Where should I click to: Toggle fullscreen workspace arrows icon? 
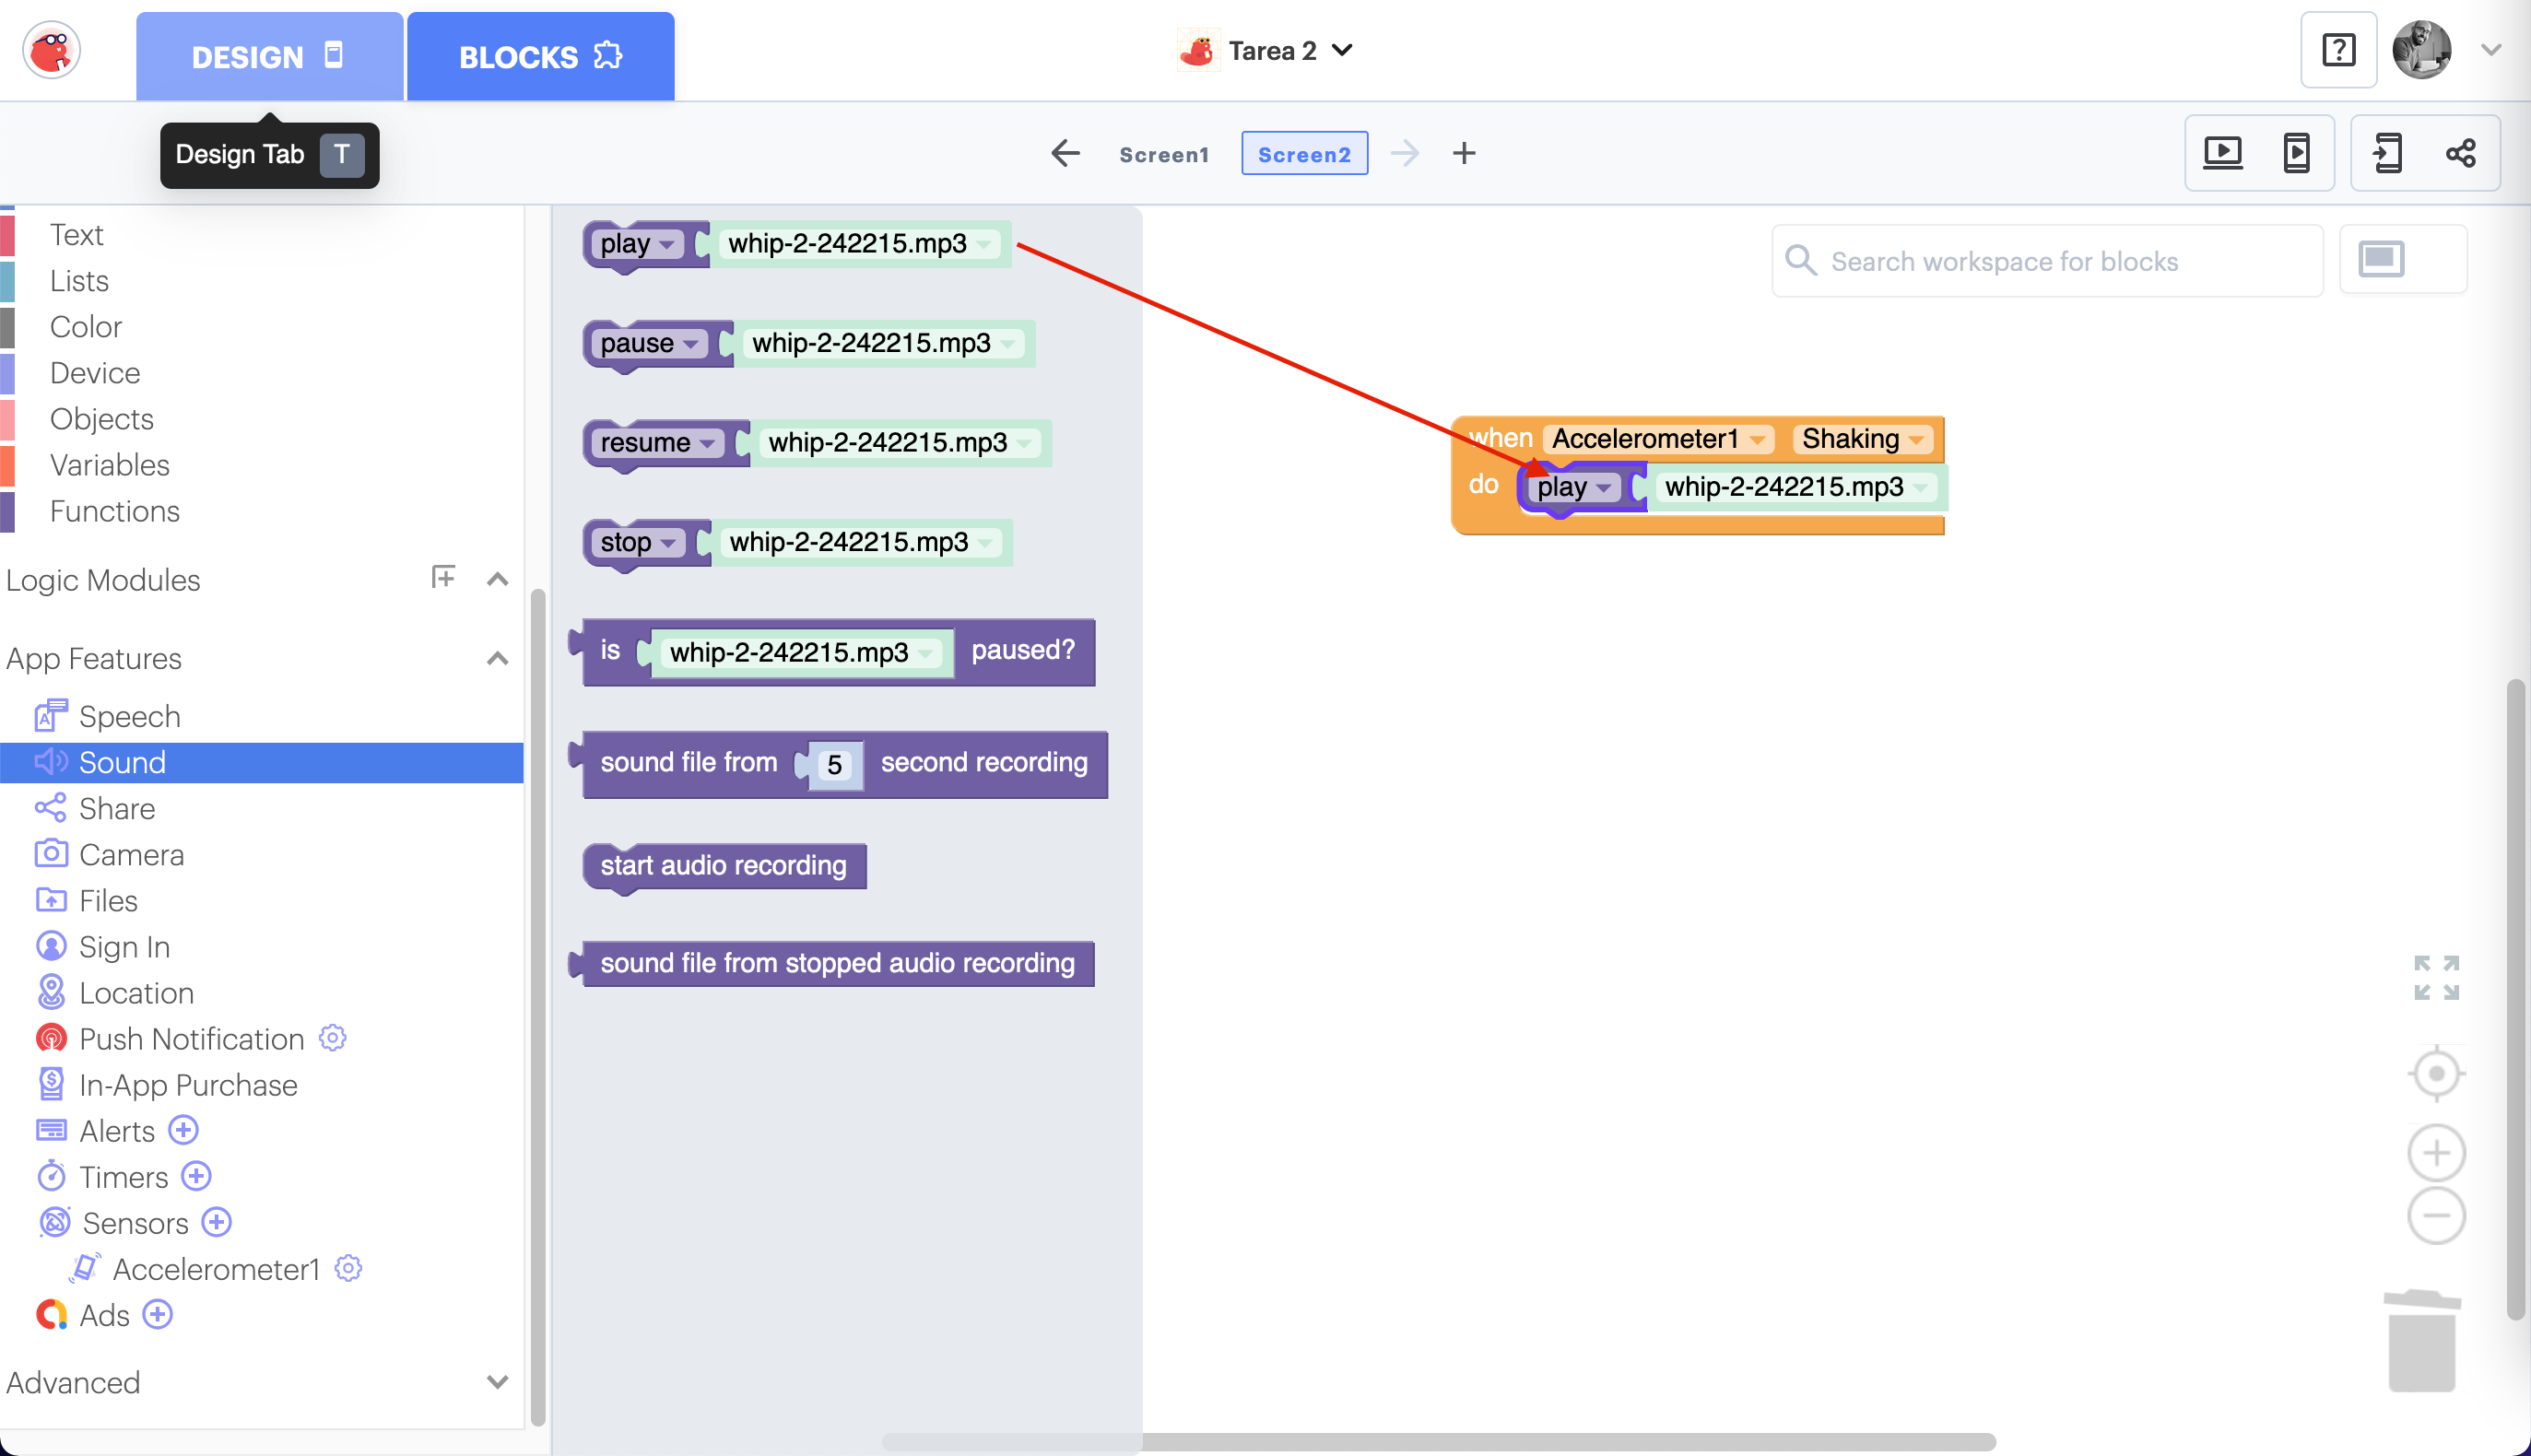click(2436, 977)
